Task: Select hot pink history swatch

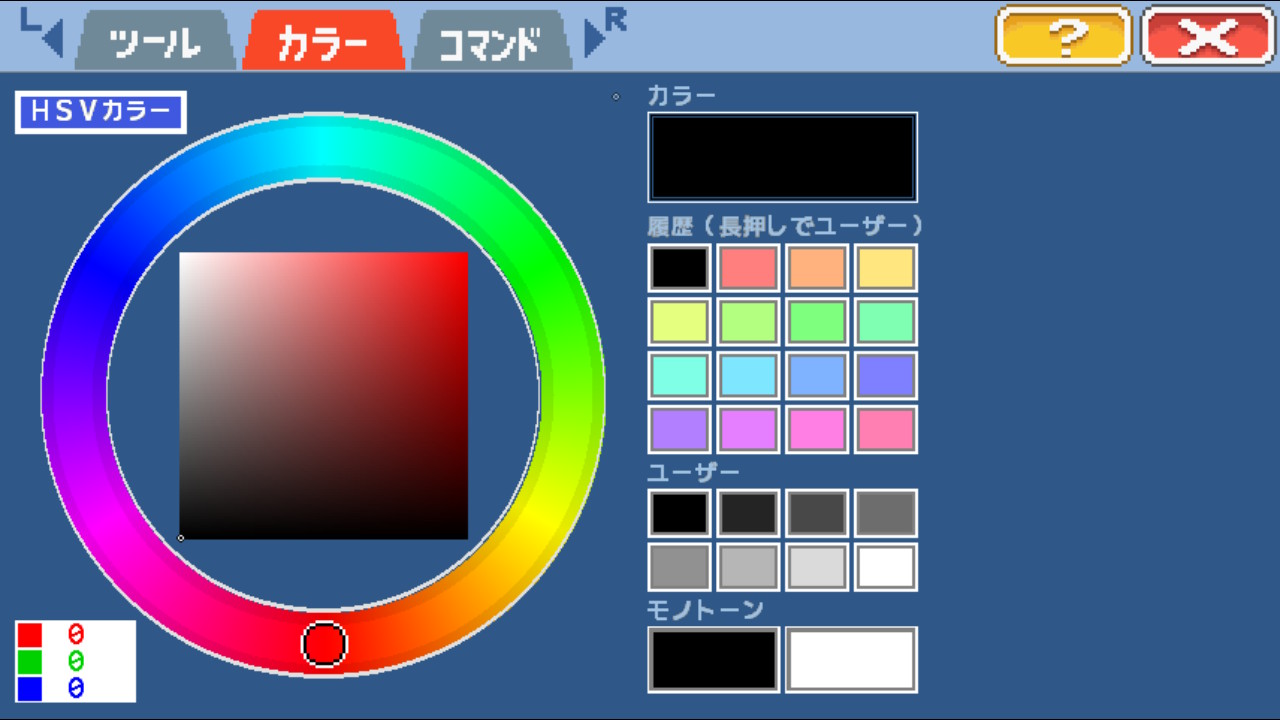Action: [x=886, y=430]
